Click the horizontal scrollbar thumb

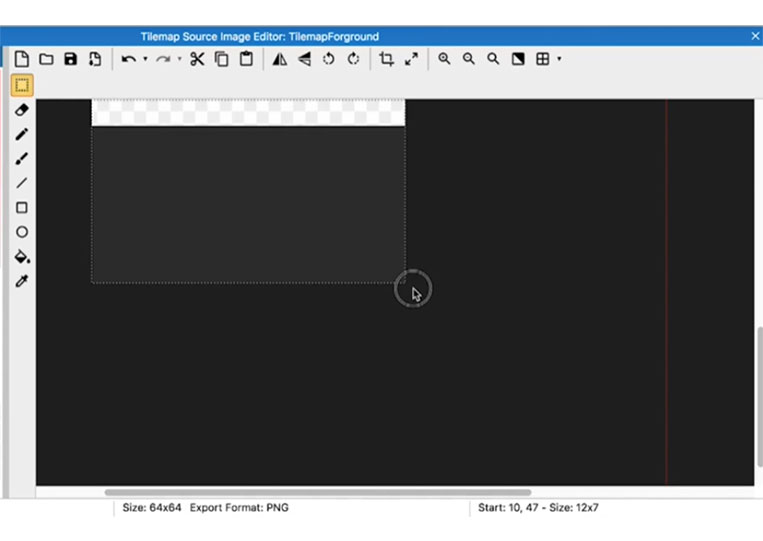coord(317,492)
